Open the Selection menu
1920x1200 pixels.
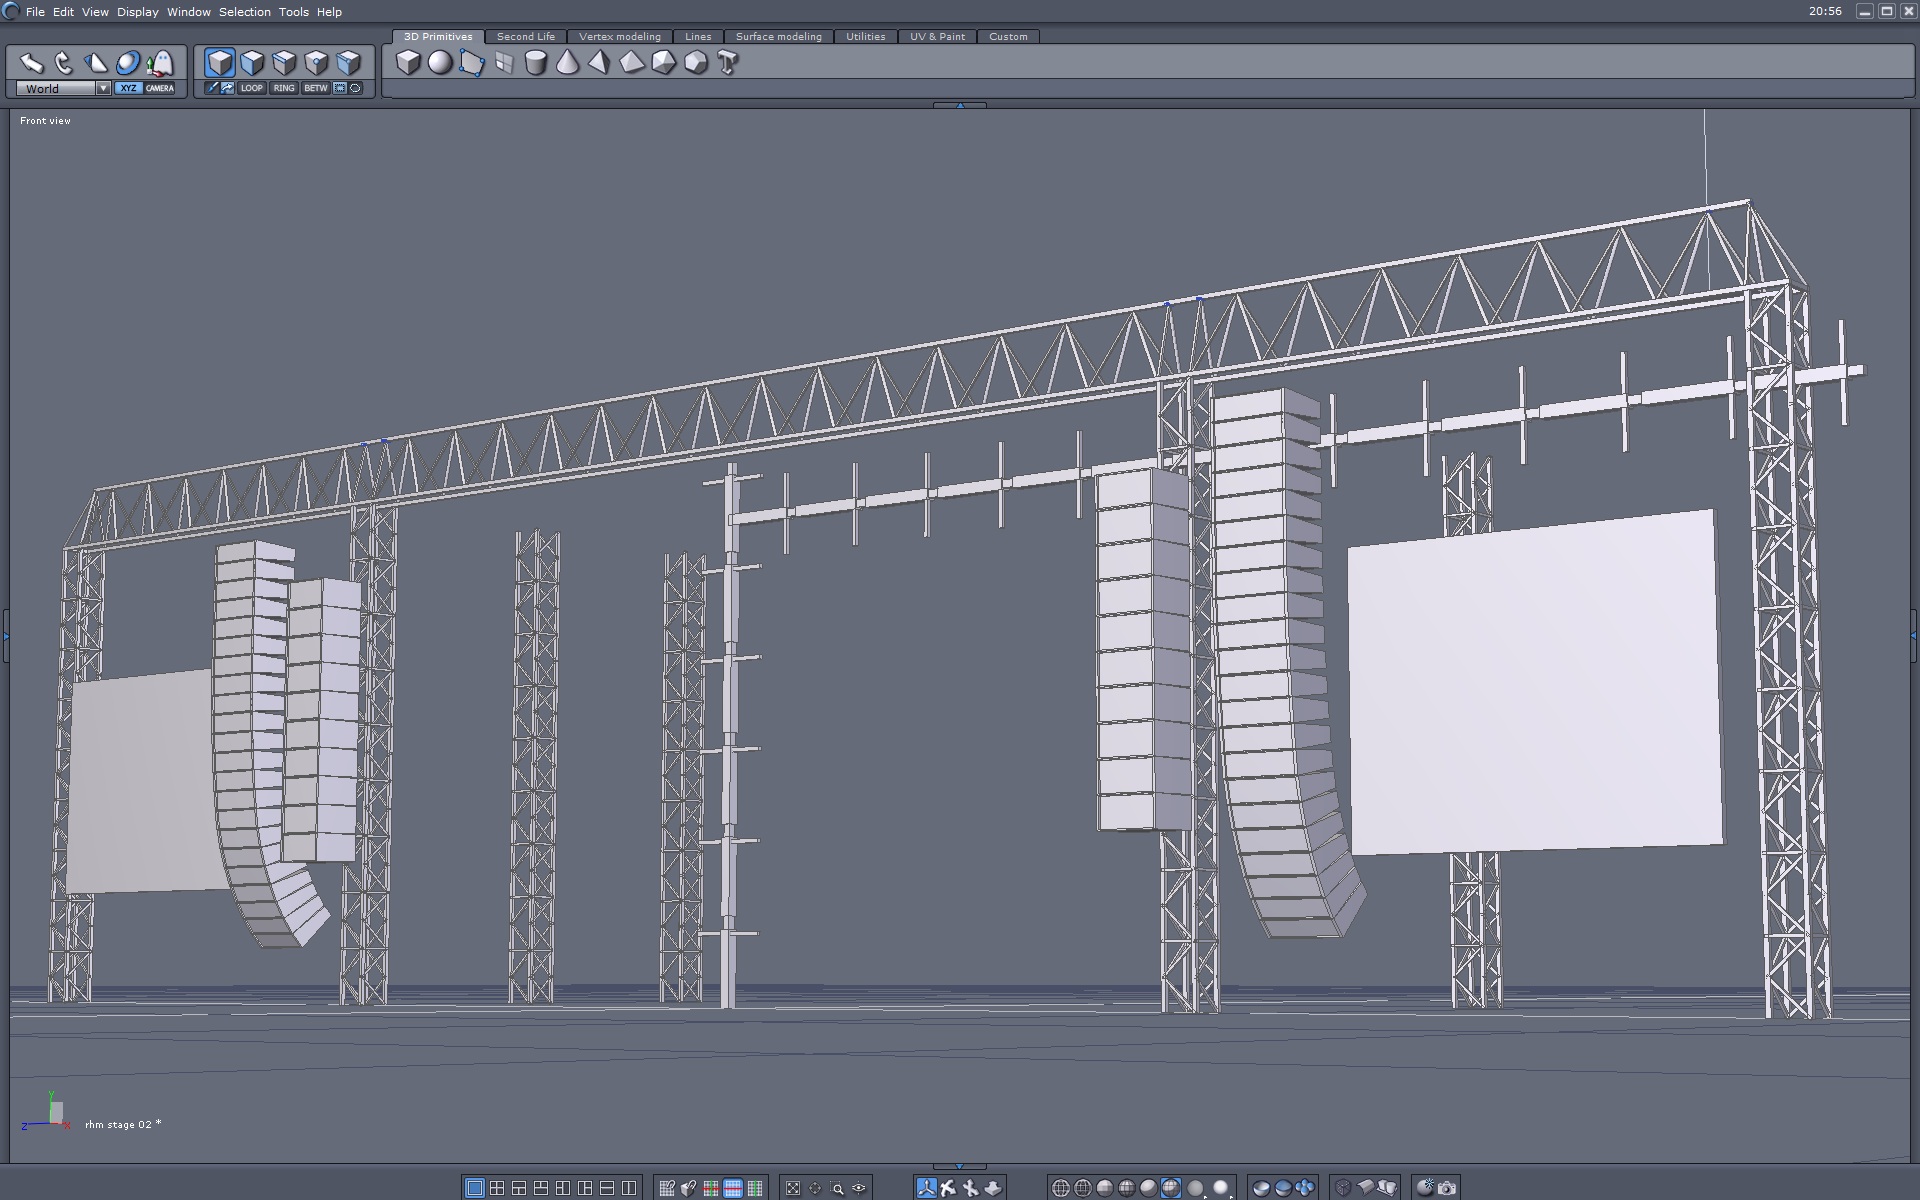(244, 12)
